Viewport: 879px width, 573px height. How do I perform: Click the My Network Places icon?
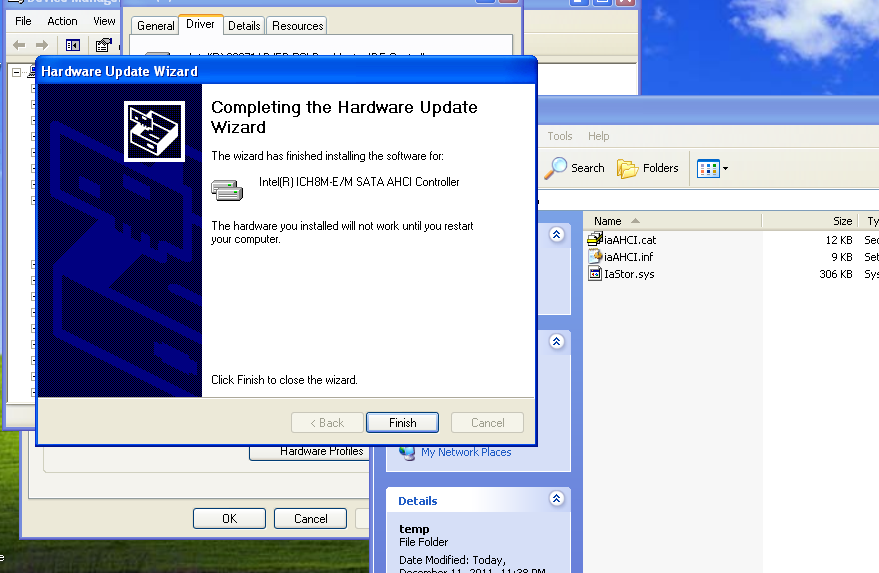408,452
